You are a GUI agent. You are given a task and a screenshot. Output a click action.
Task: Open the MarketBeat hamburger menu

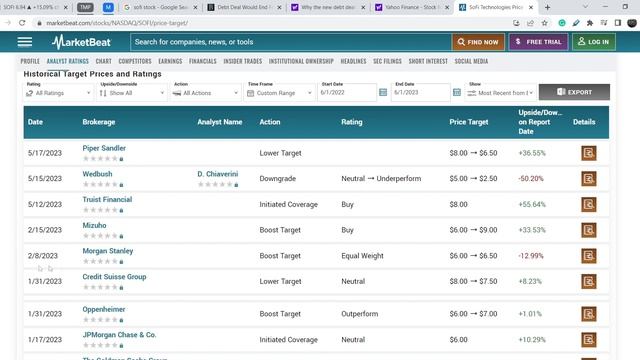(24, 42)
